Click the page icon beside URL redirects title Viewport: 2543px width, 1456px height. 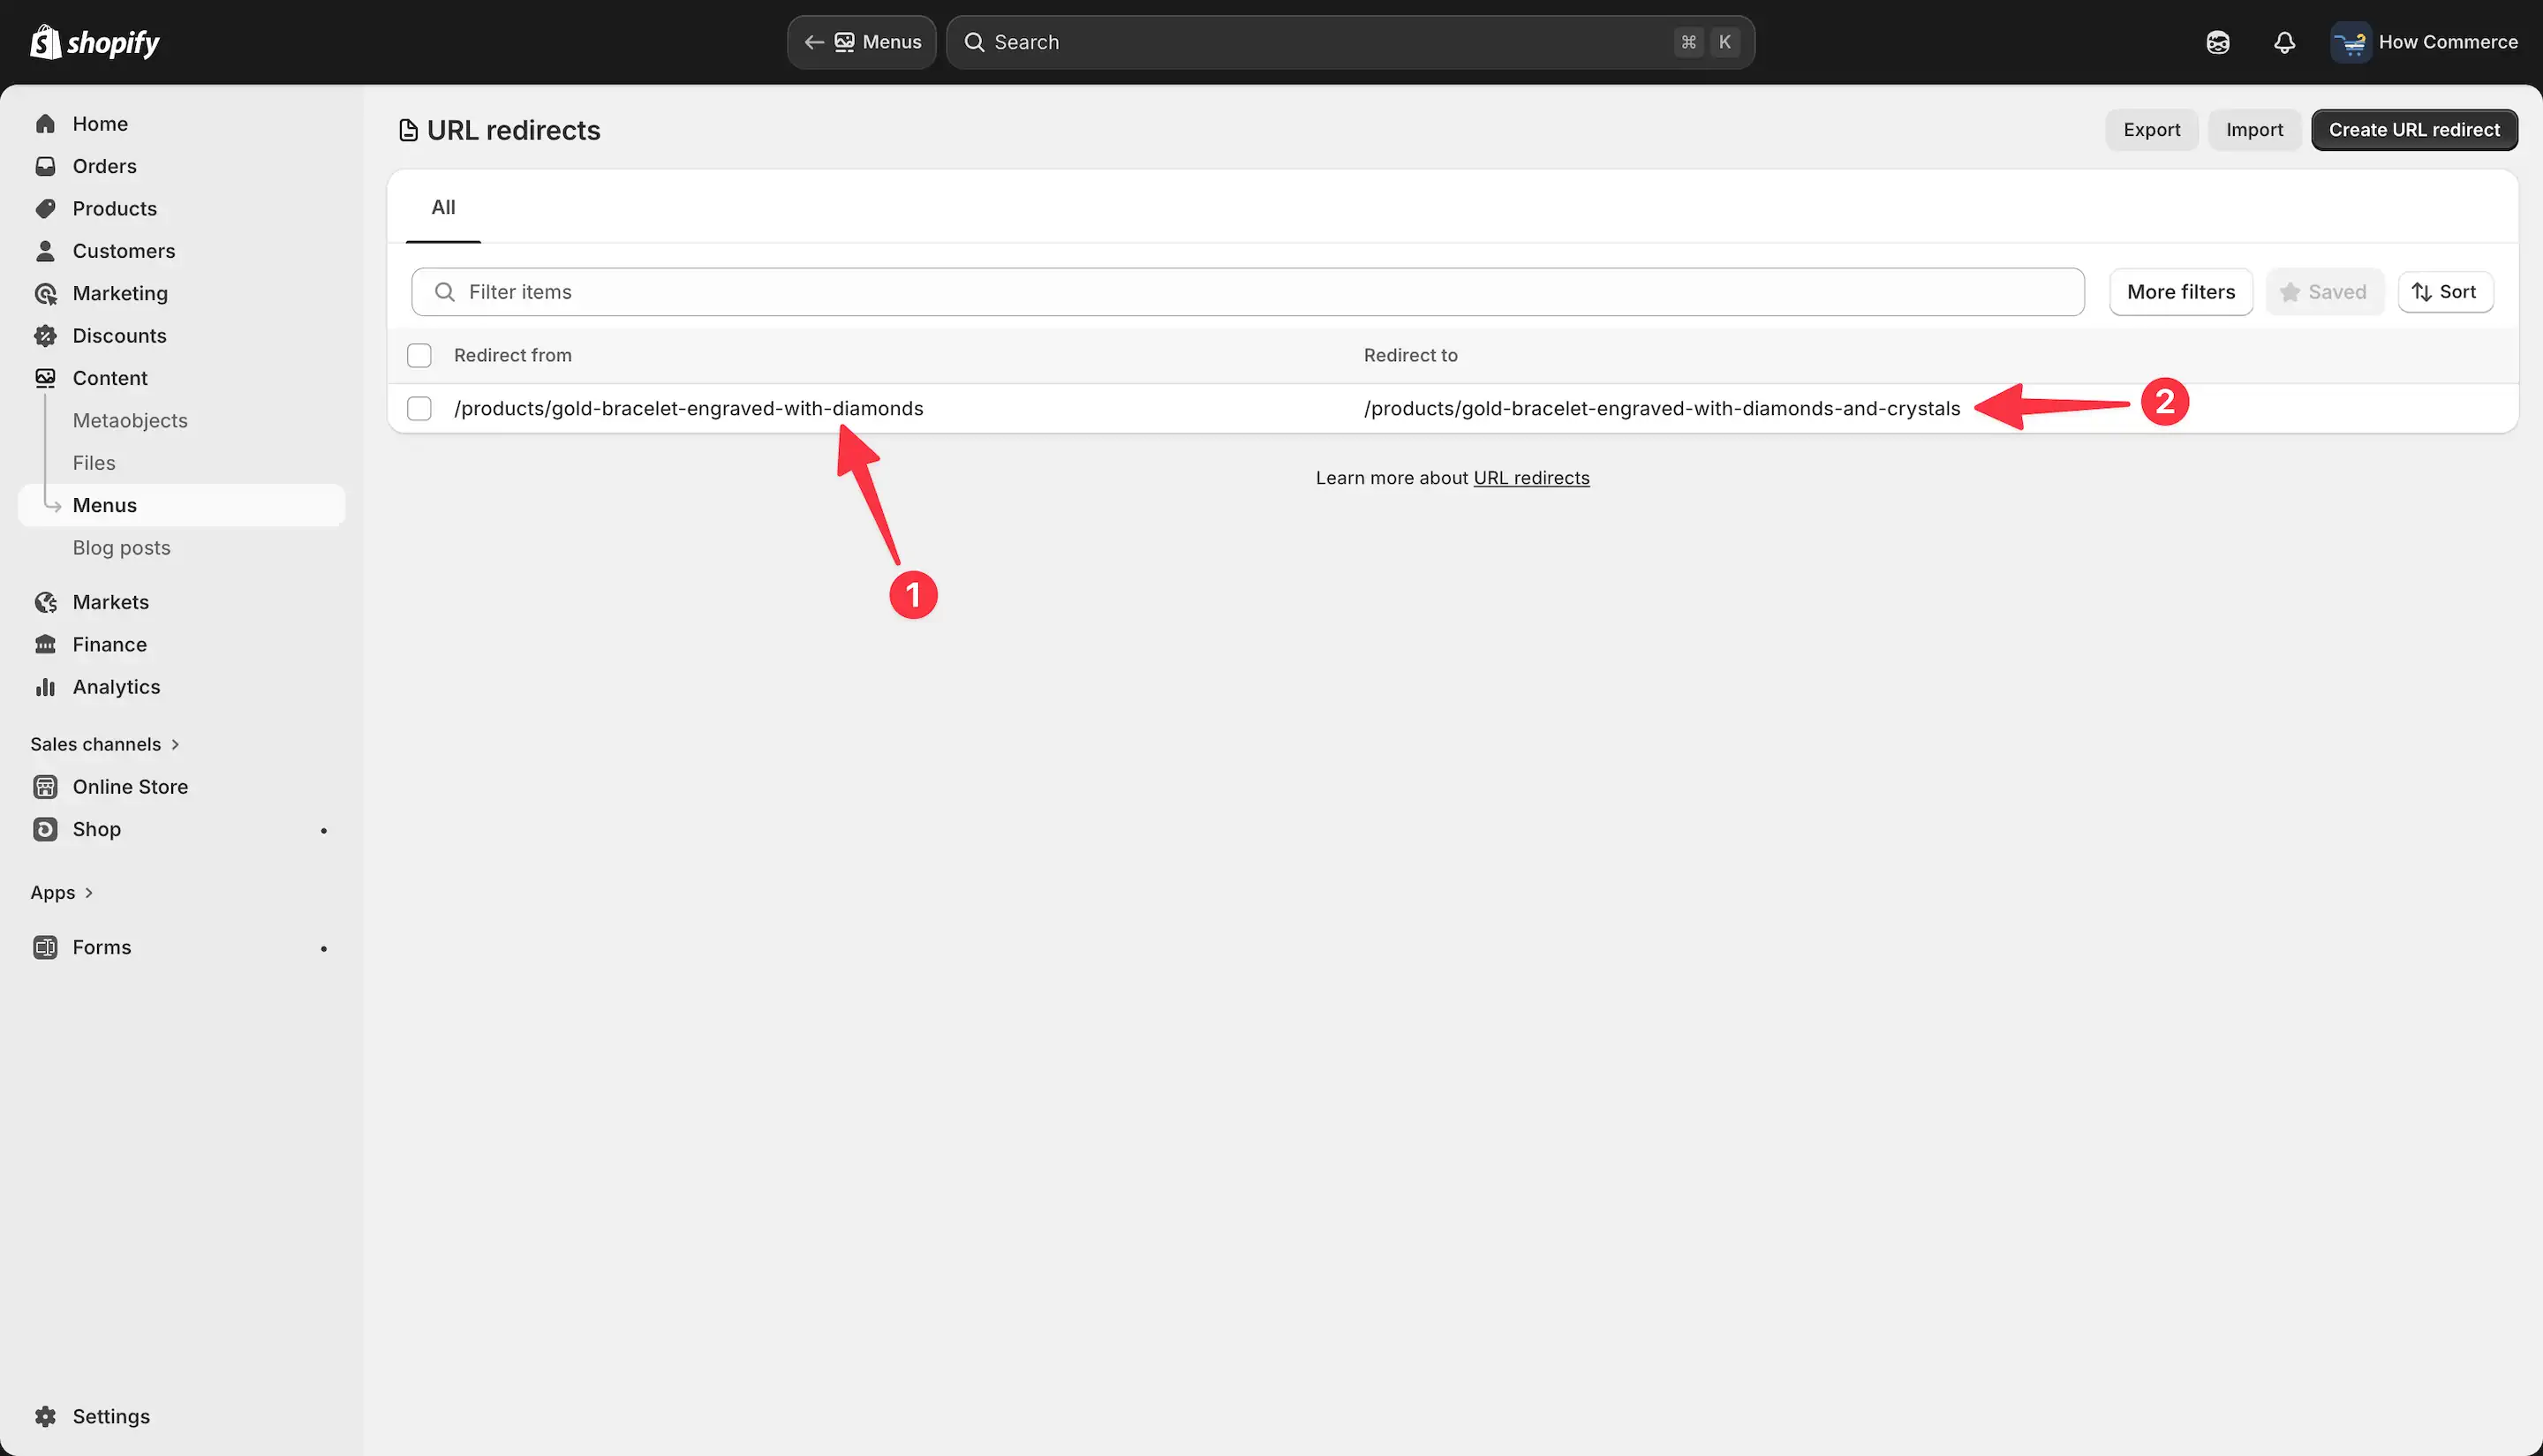[408, 130]
